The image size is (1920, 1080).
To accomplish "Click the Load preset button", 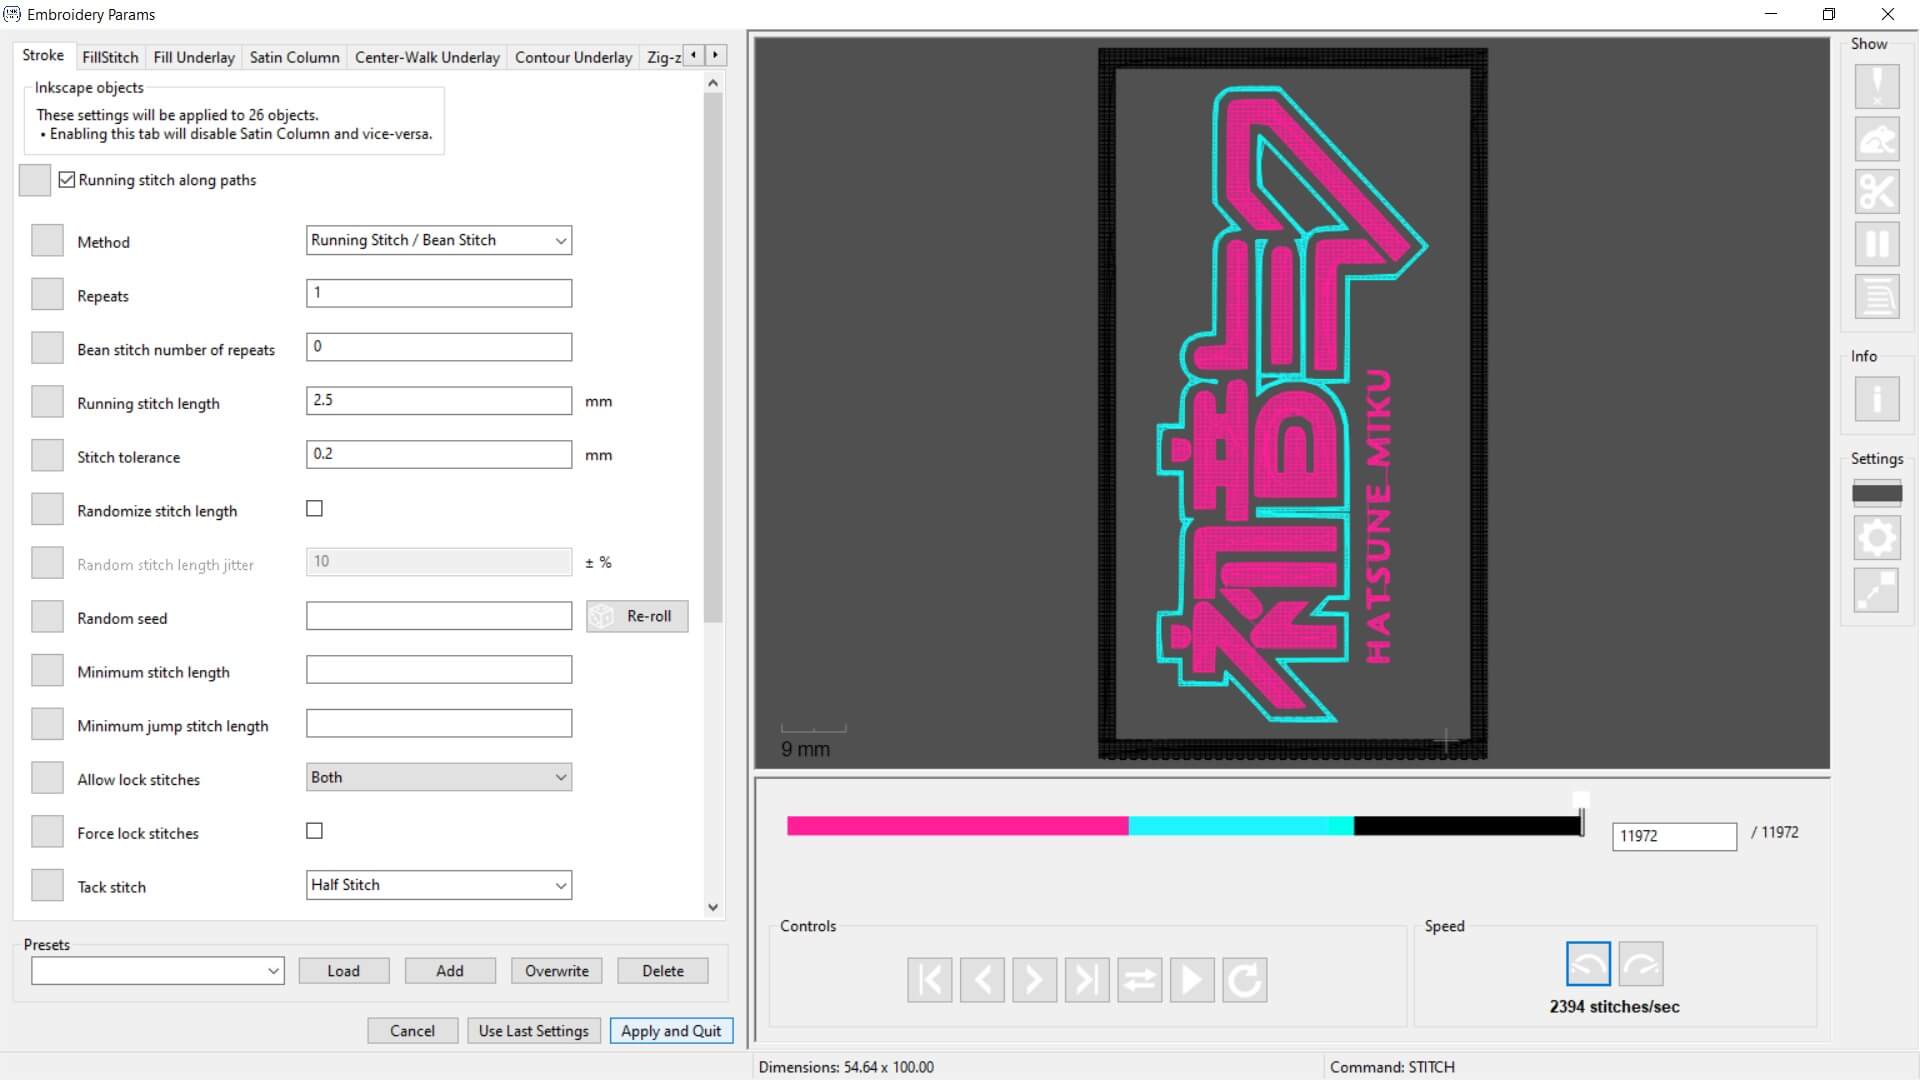I will point(343,971).
